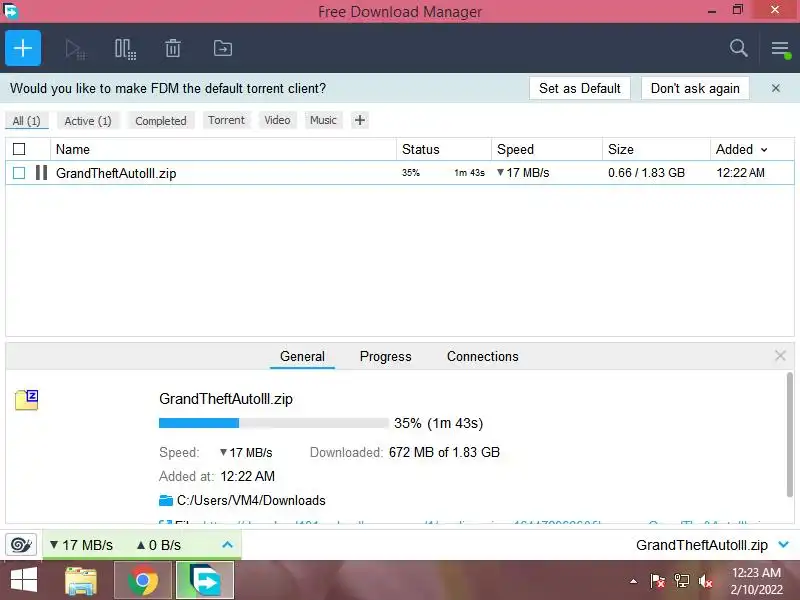Click the details panel vertical scrollbar
Screen dimensions: 800x600
point(789,434)
